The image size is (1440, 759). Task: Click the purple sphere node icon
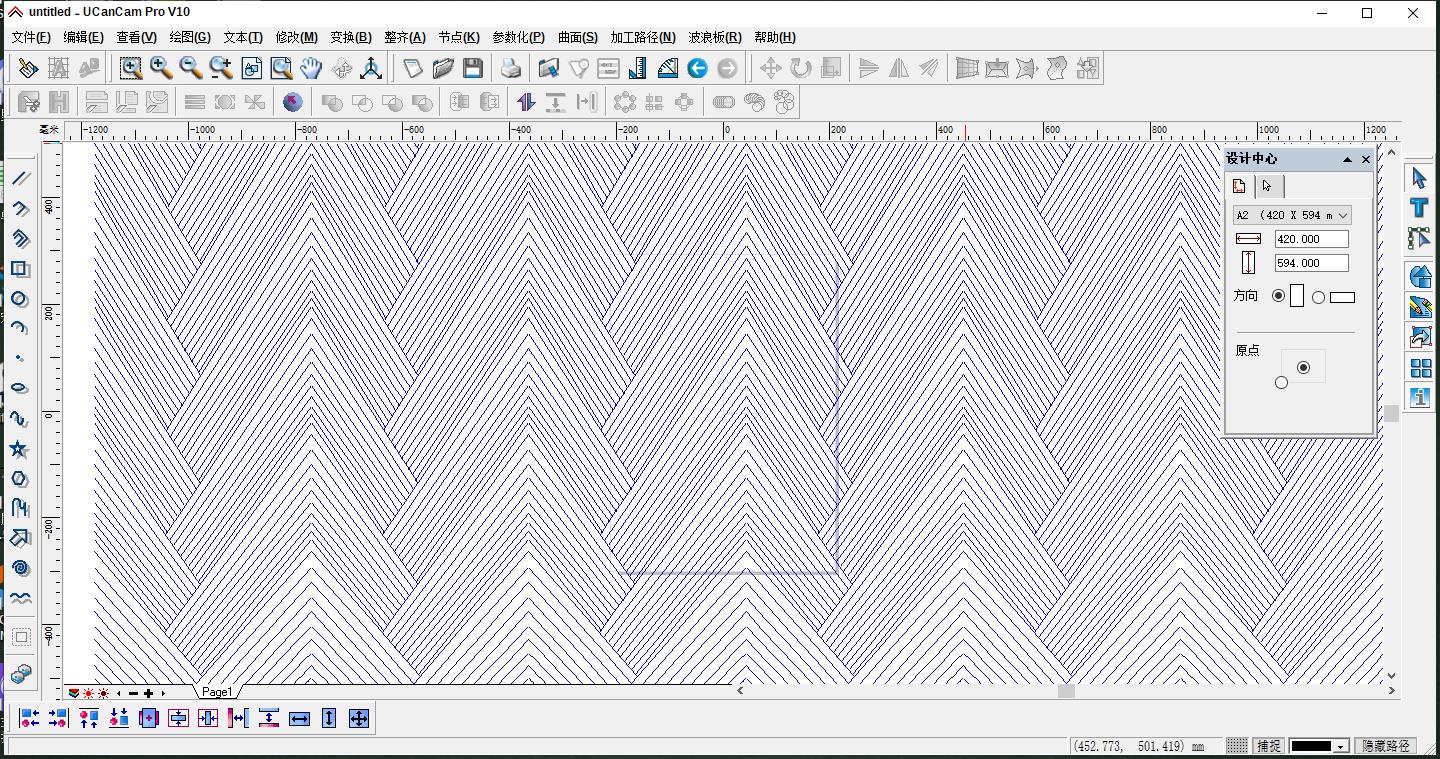[293, 102]
